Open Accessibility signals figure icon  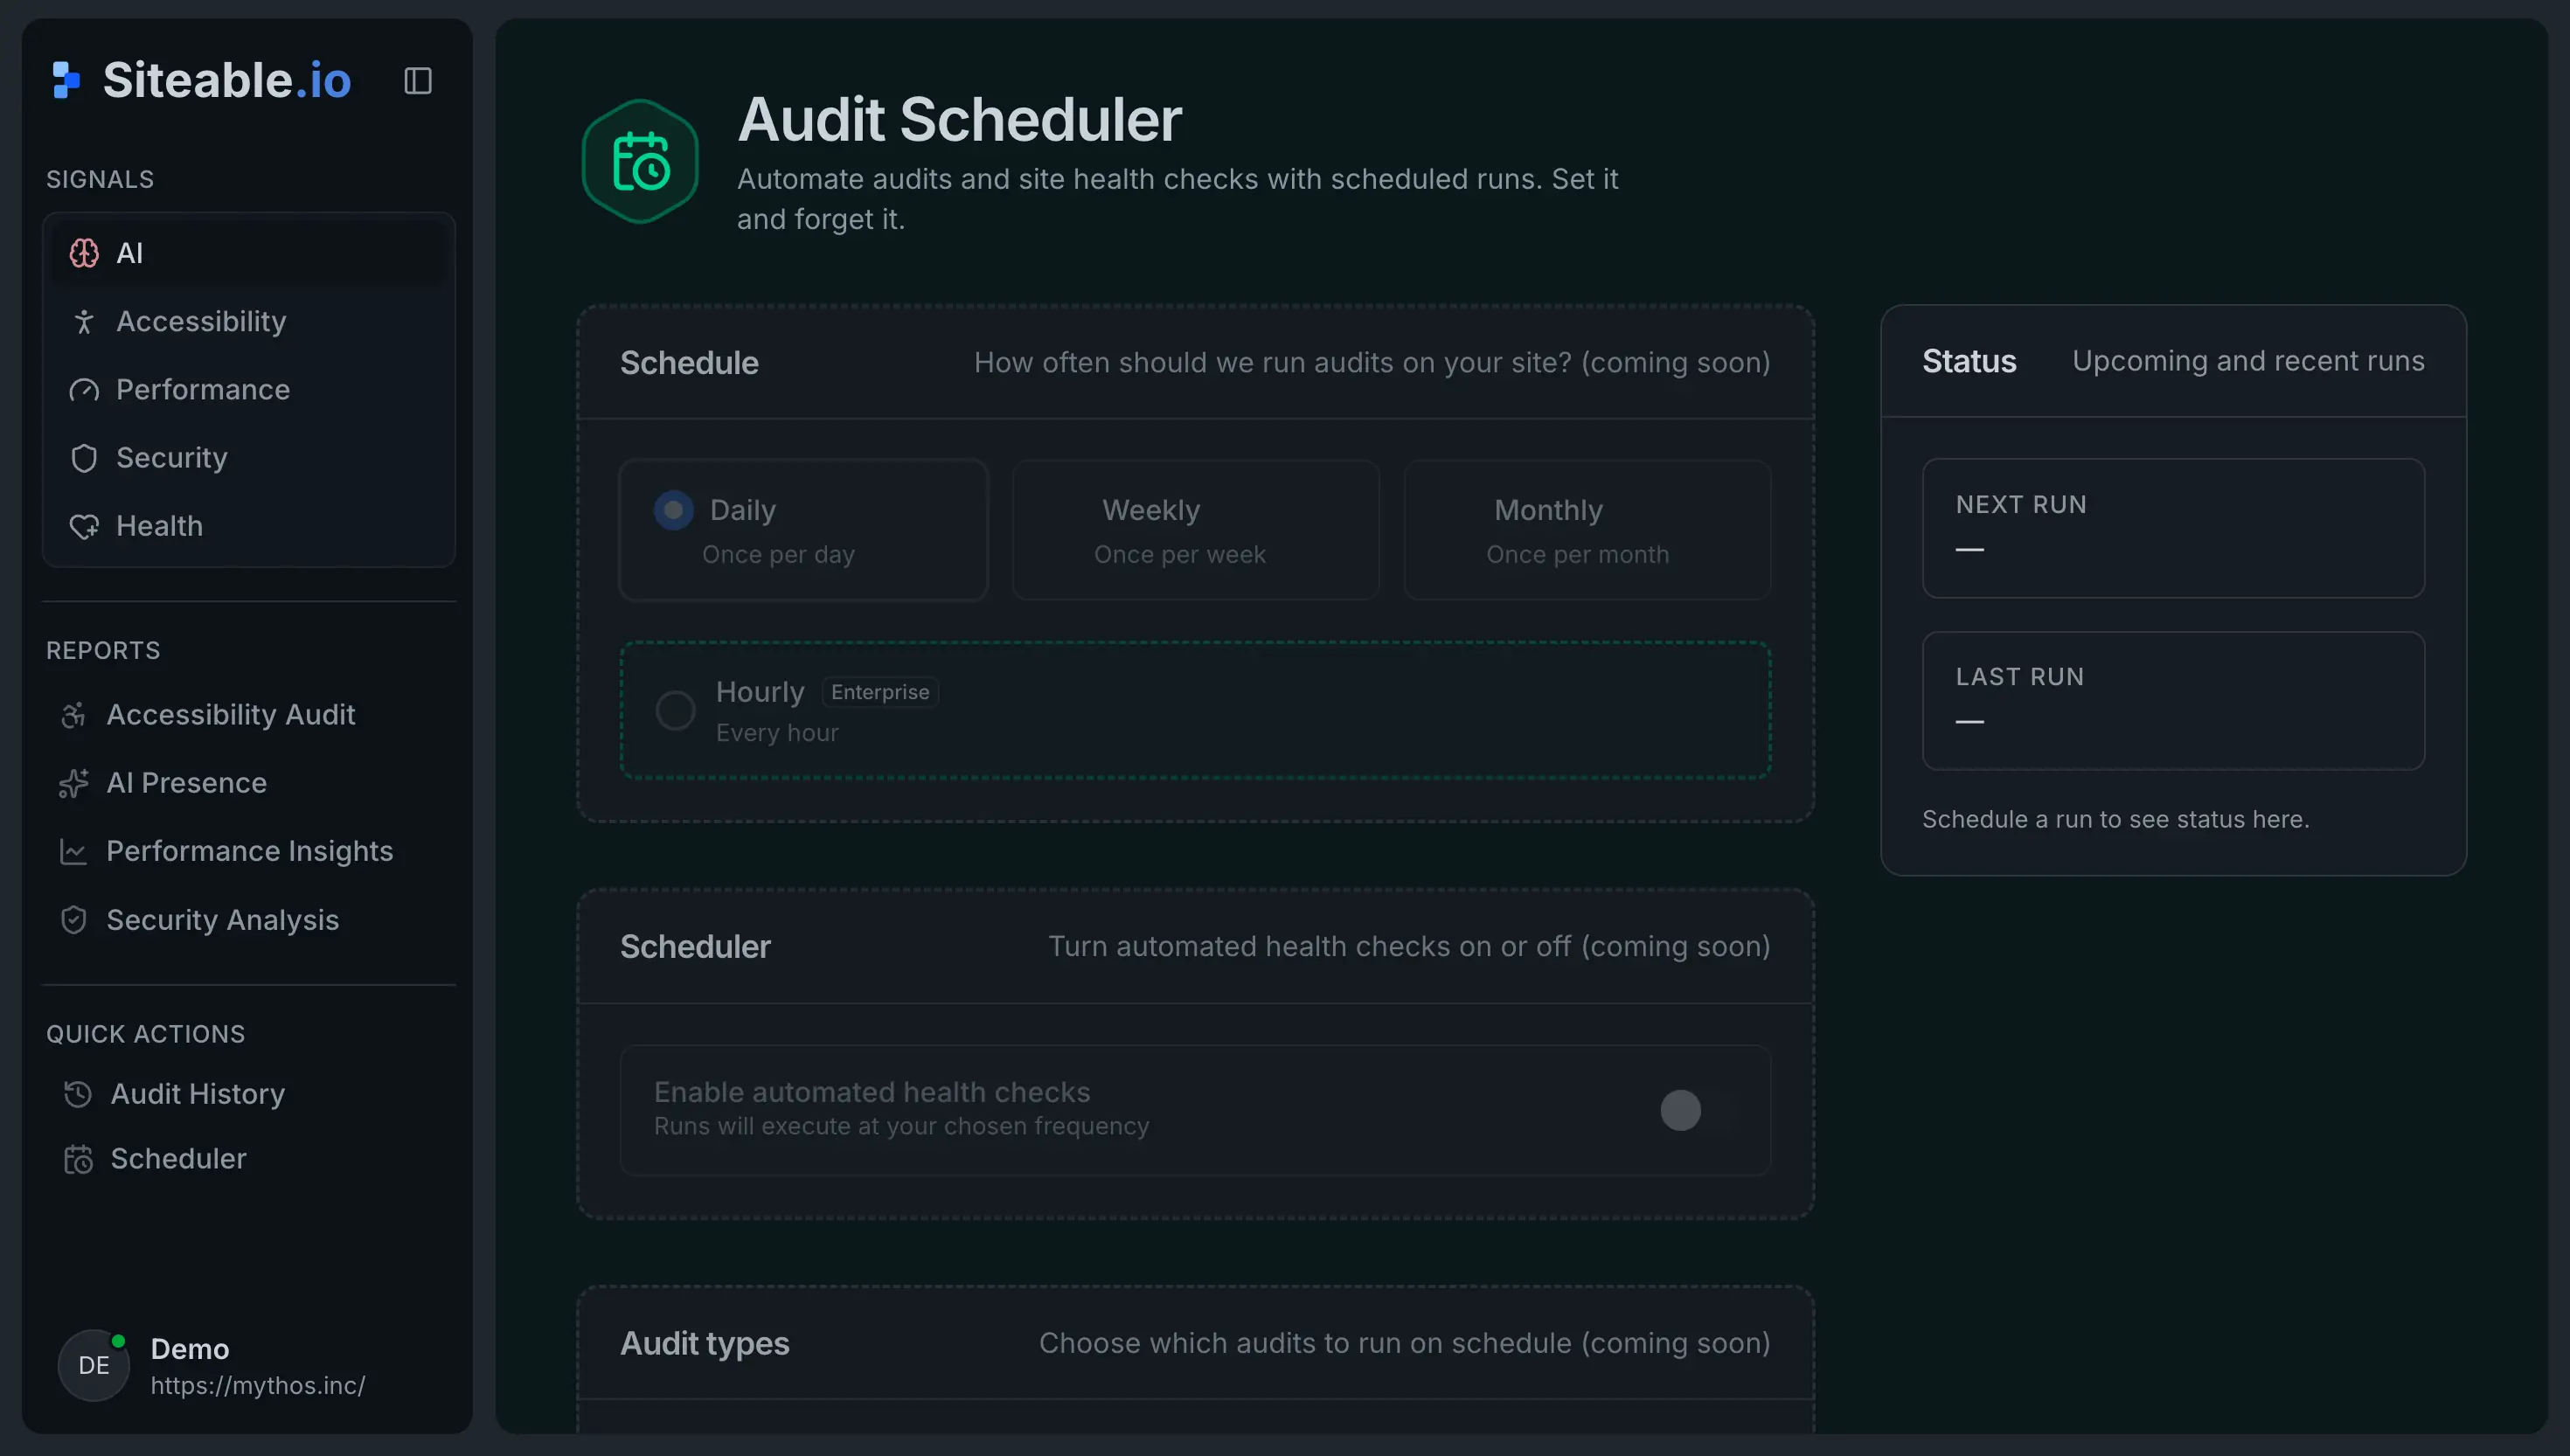(84, 322)
